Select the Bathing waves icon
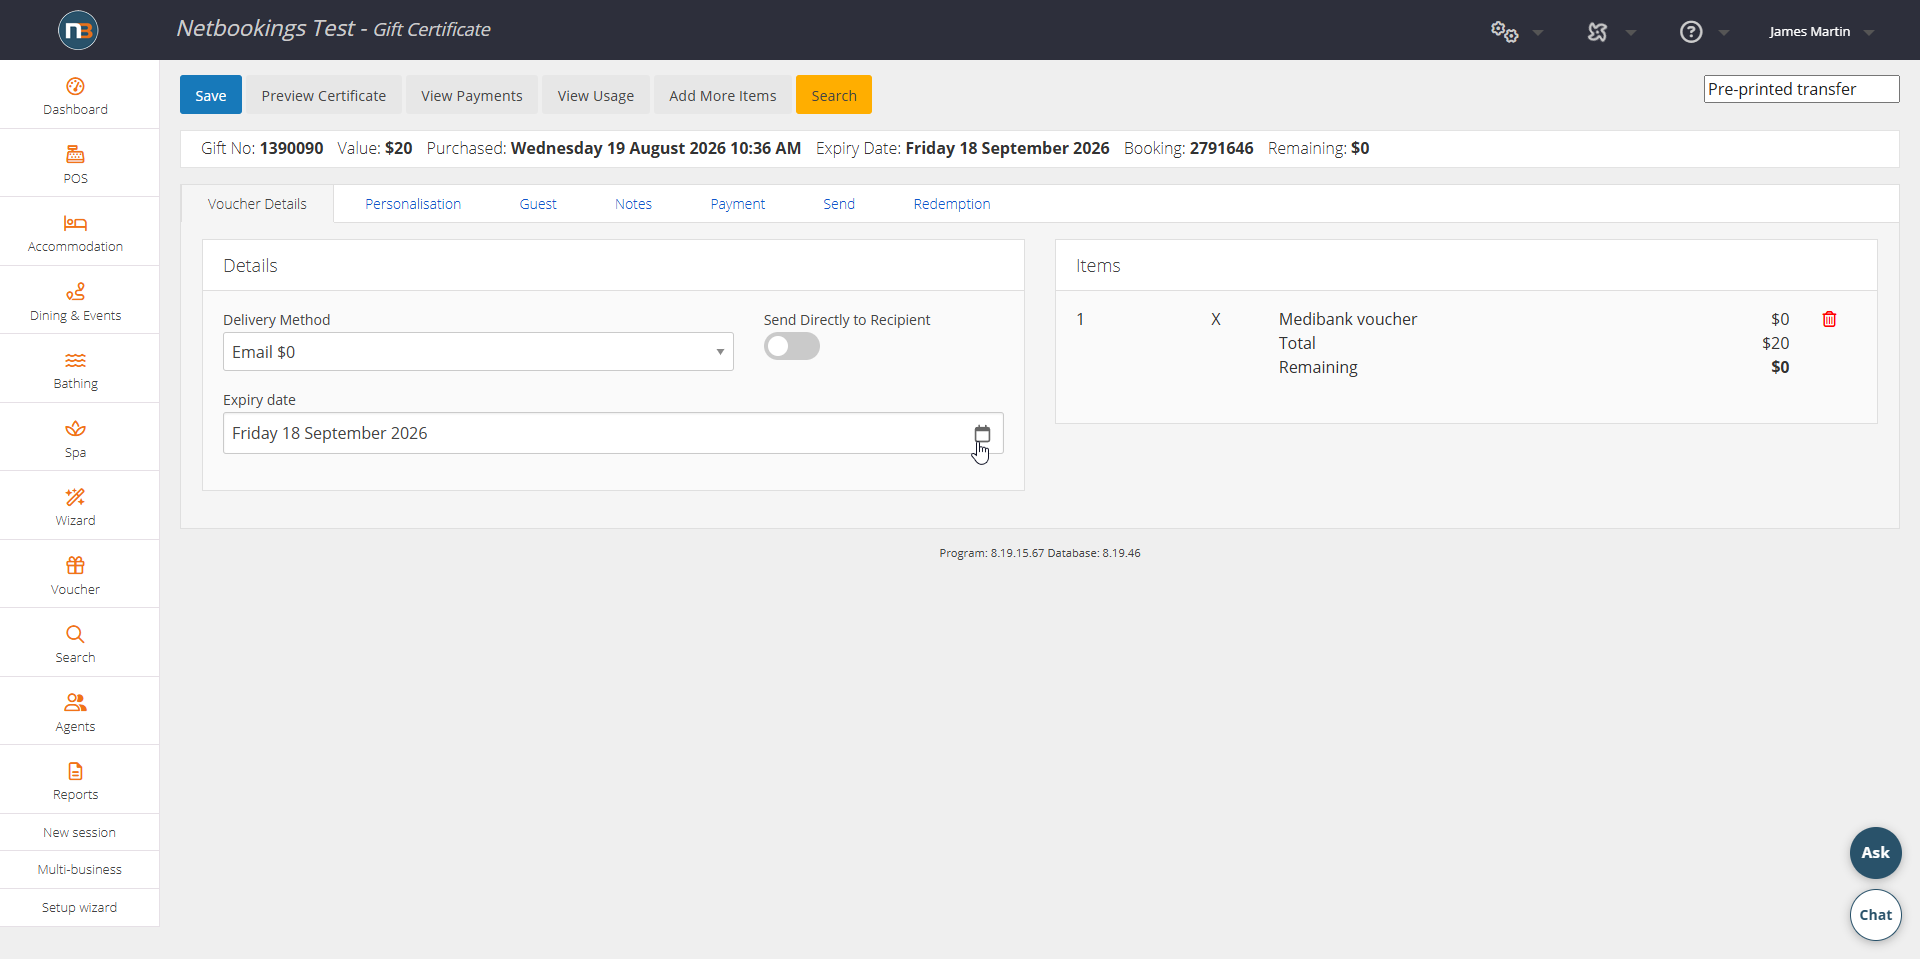 (75, 360)
